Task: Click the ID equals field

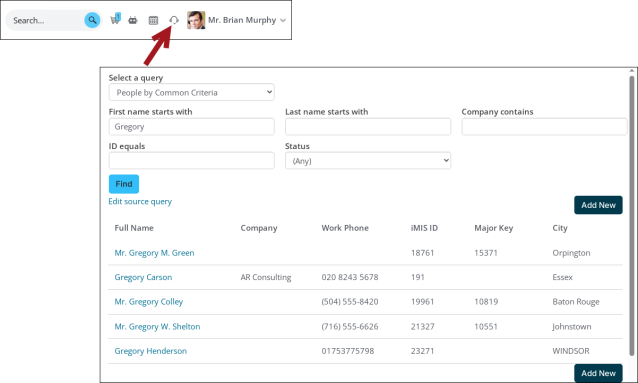Action: point(191,161)
